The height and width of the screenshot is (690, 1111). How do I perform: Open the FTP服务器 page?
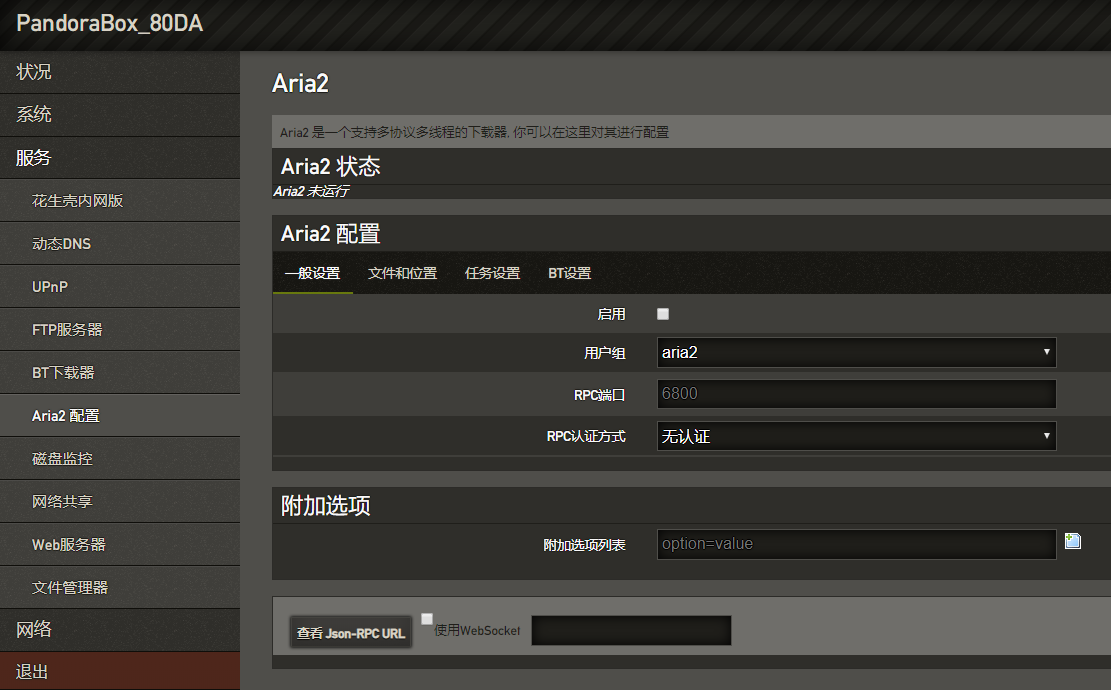pyautogui.click(x=120, y=329)
